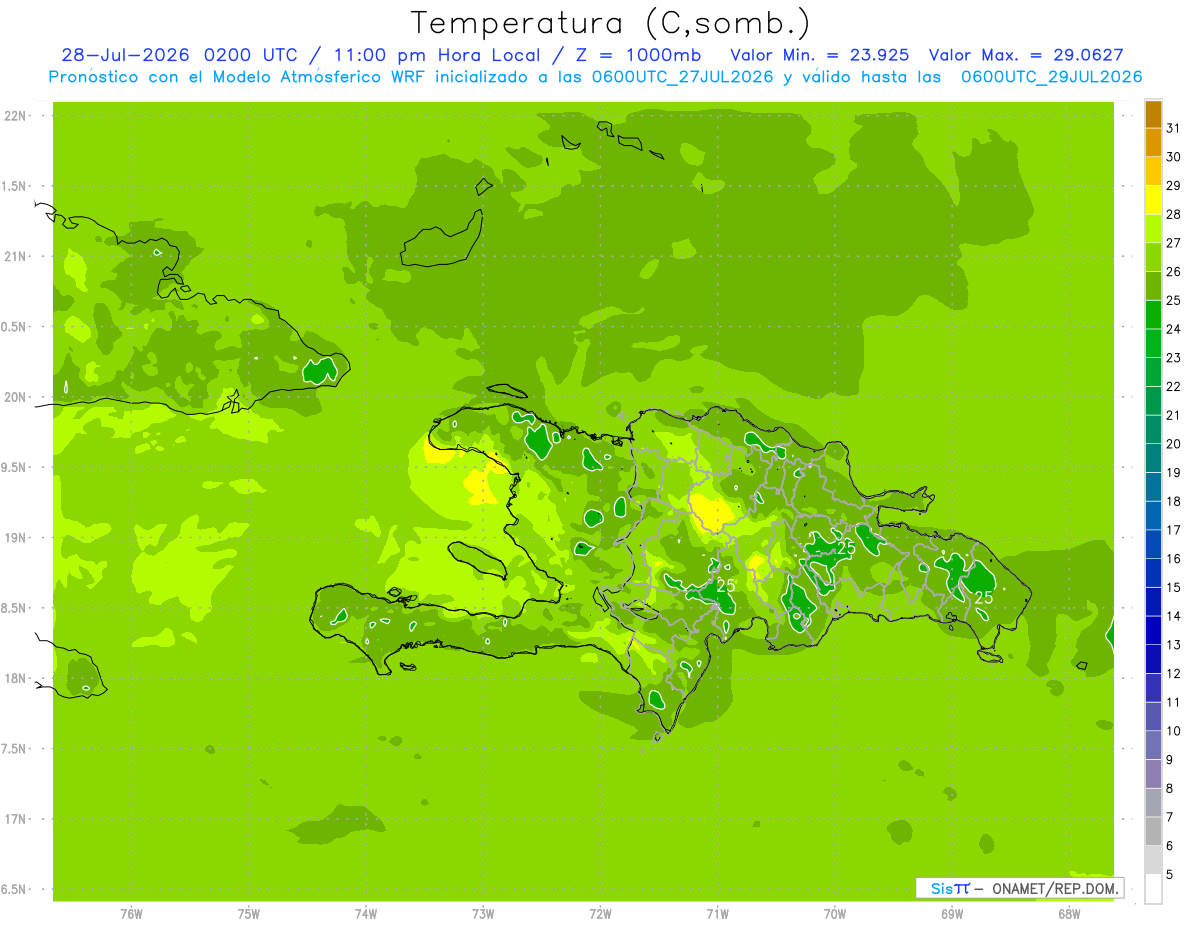This screenshot has height=927, width=1200.
Task: Click the "21N" latitude axis label
Action: pyautogui.click(x=15, y=257)
